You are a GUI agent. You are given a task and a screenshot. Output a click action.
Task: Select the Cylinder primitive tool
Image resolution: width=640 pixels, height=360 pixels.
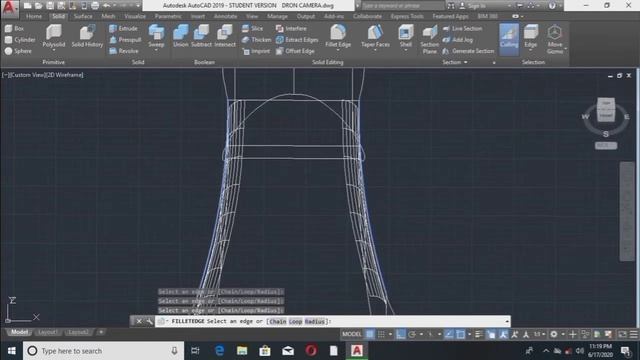20,40
